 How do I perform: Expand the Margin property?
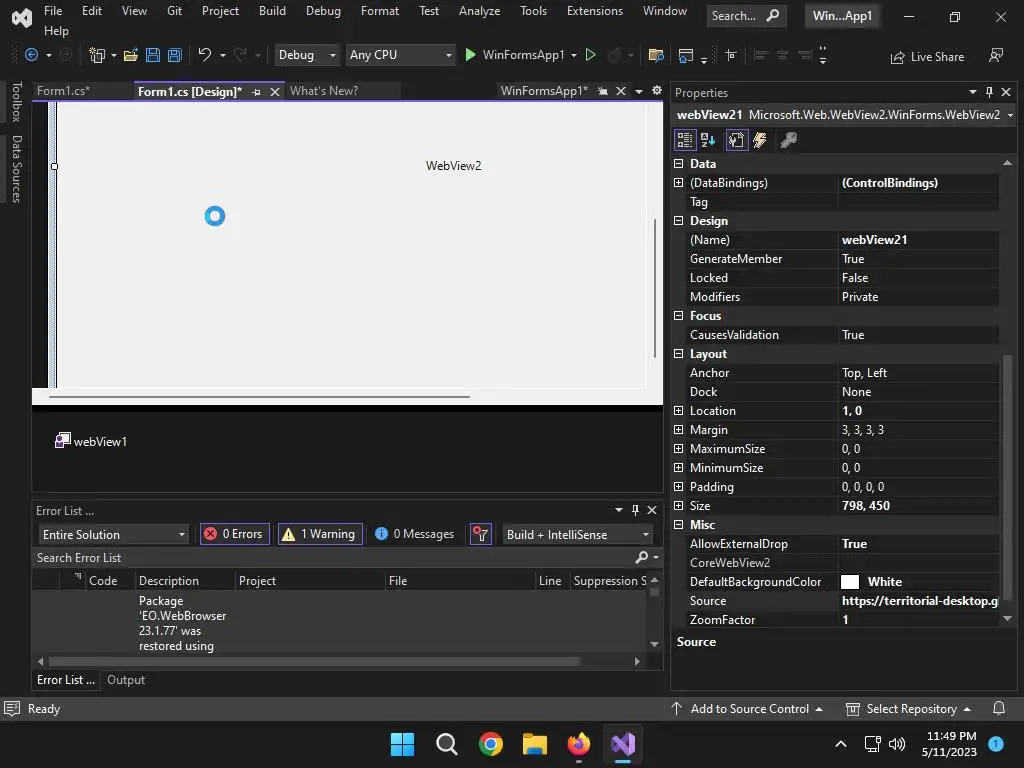[x=679, y=430]
